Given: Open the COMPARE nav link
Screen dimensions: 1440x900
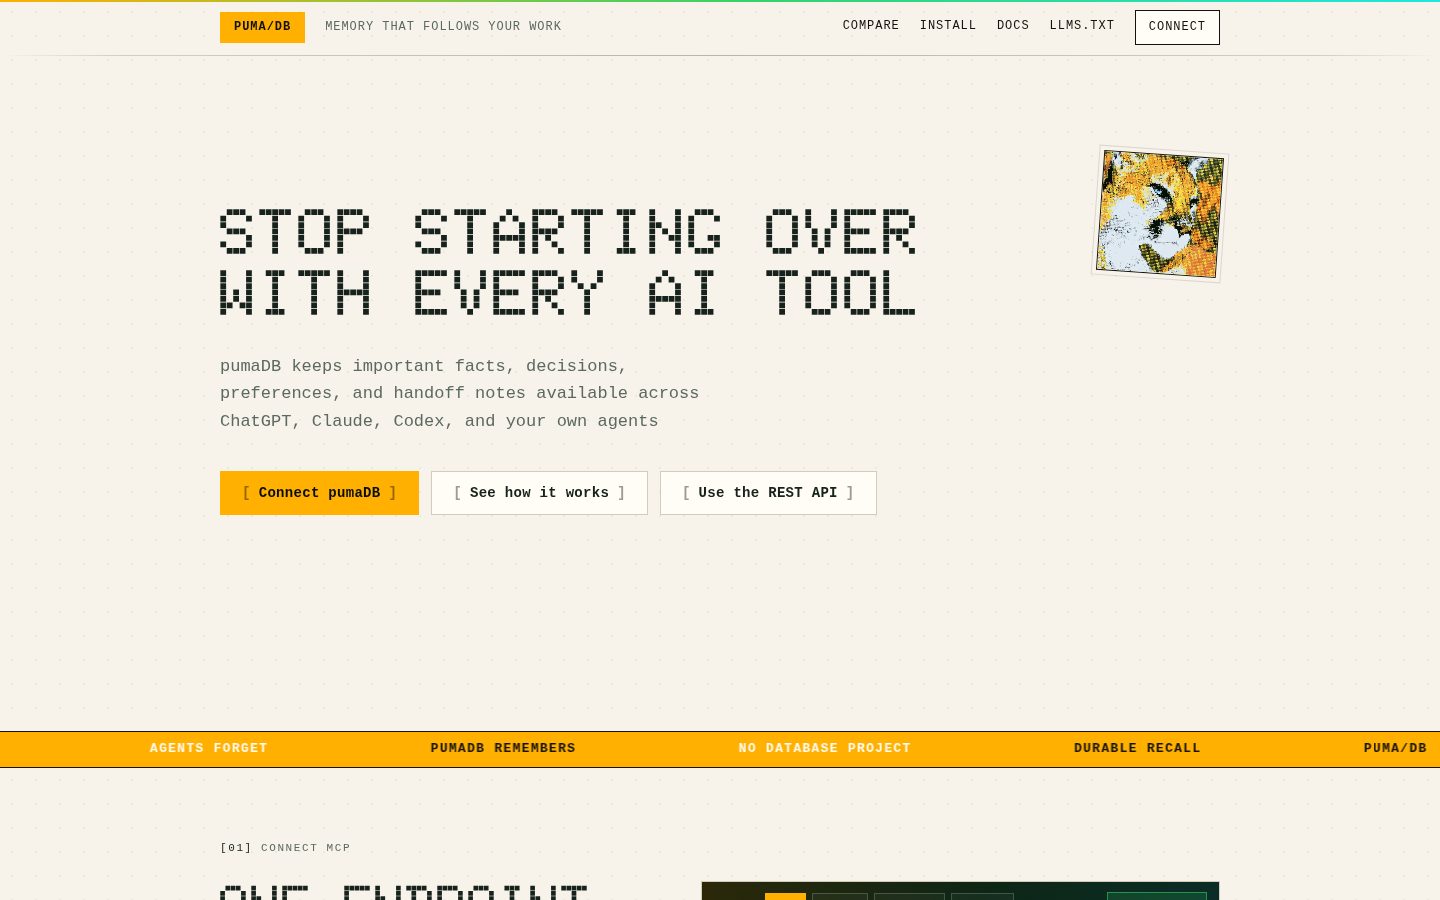Looking at the screenshot, I should [x=870, y=26].
